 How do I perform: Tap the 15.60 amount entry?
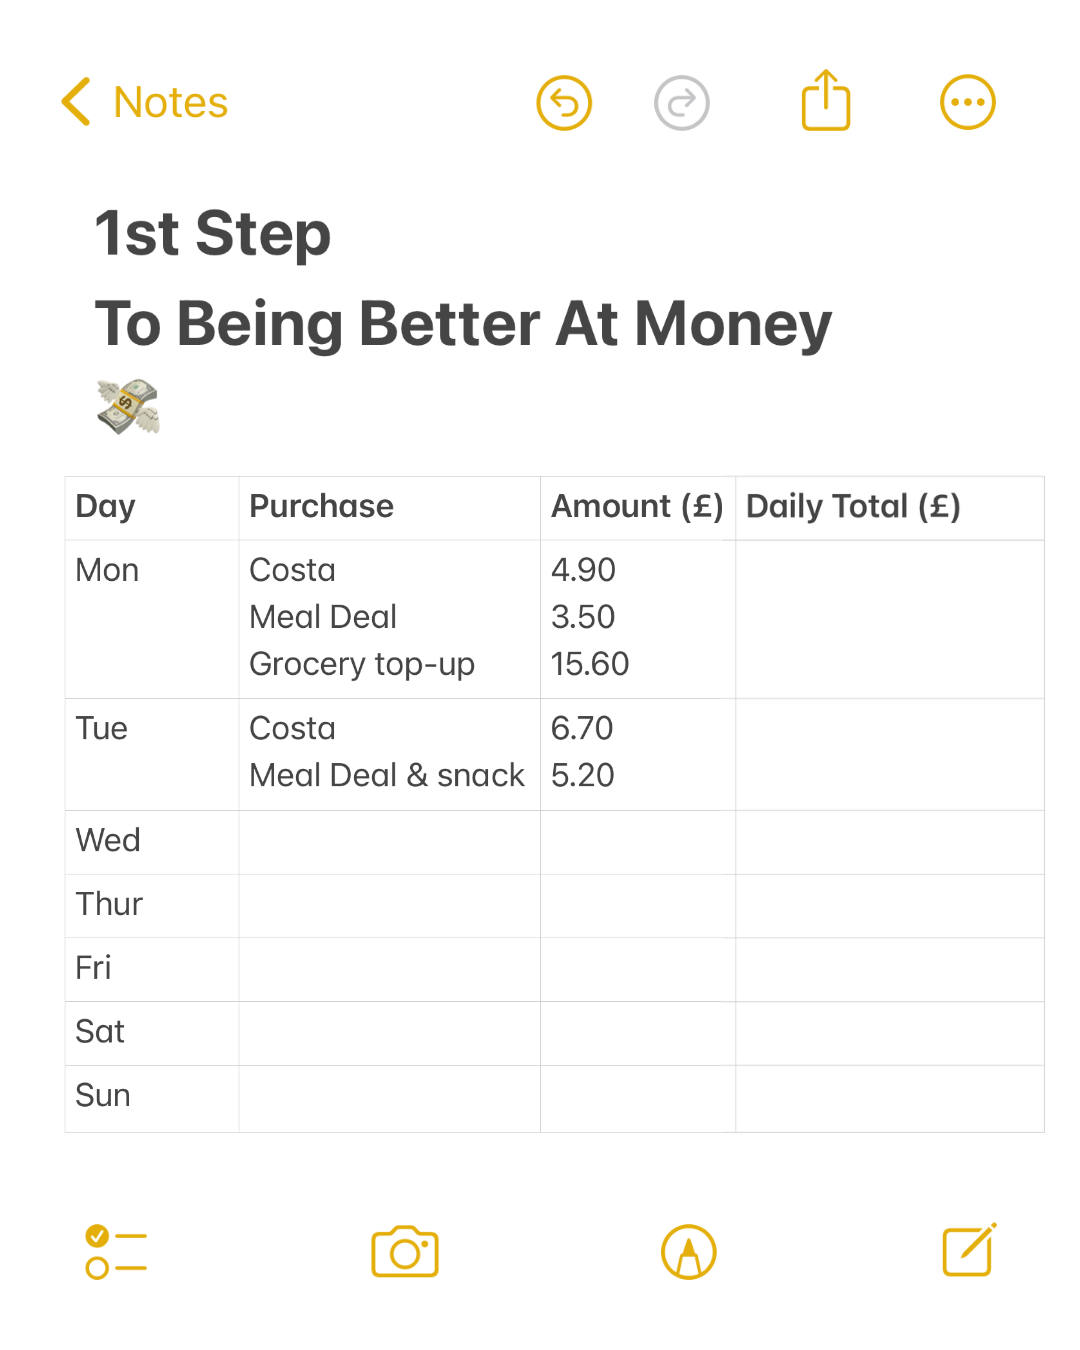coord(590,664)
